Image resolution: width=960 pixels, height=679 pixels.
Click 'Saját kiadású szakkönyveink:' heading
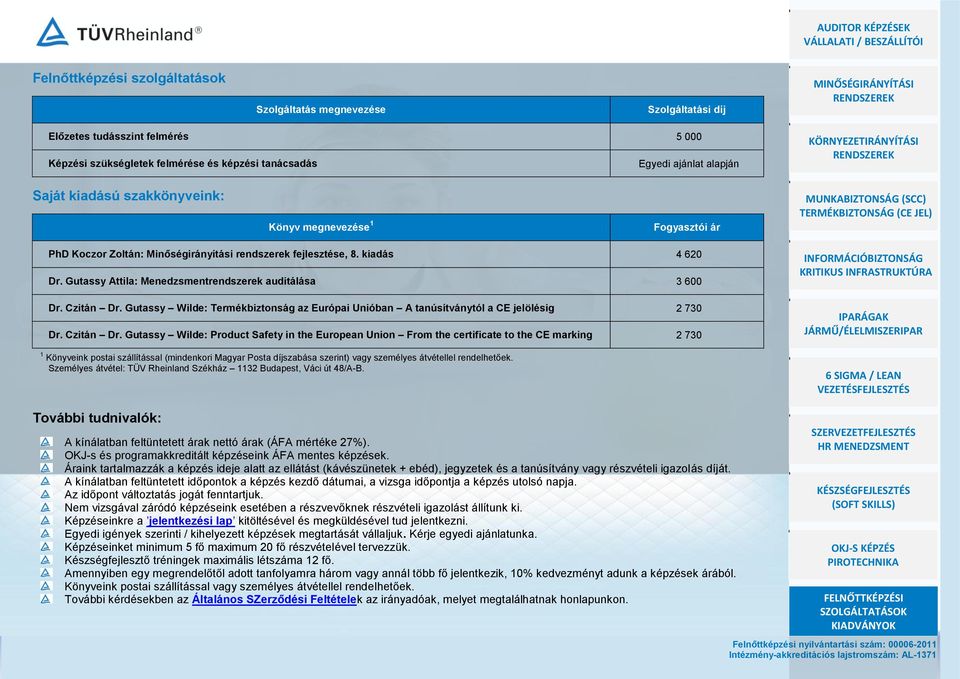[x=129, y=196]
